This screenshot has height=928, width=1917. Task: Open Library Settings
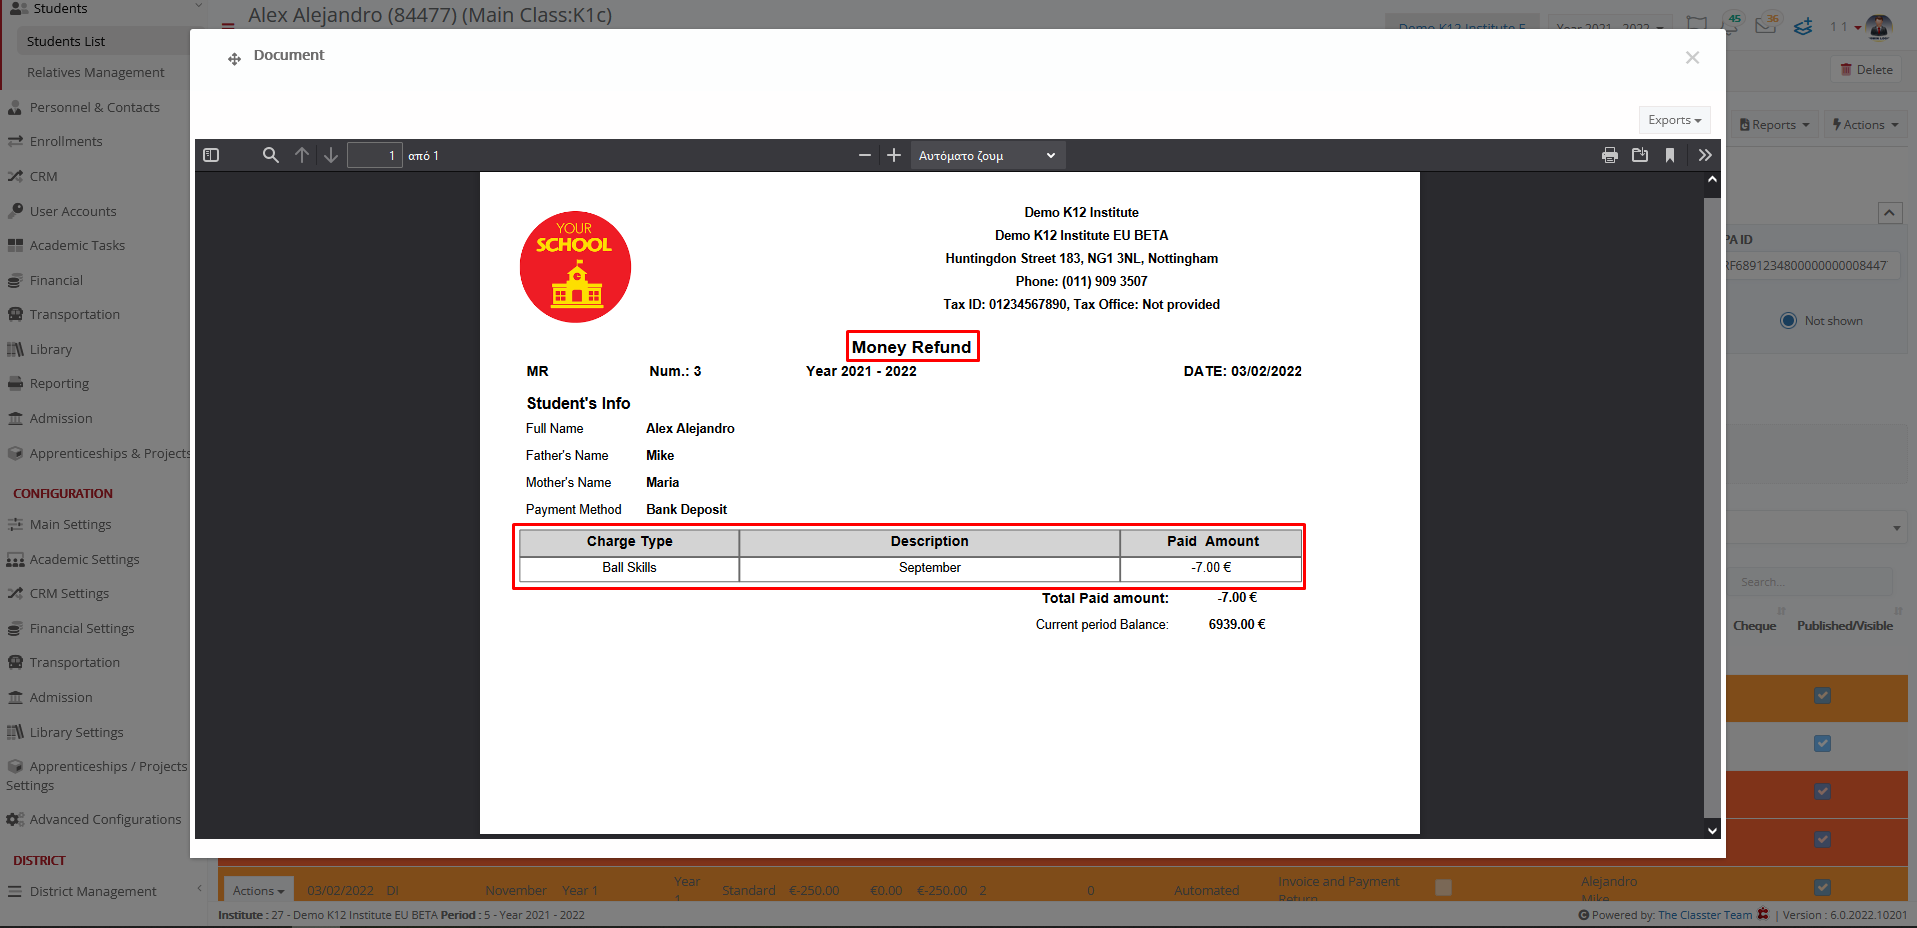pyautogui.click(x=76, y=732)
